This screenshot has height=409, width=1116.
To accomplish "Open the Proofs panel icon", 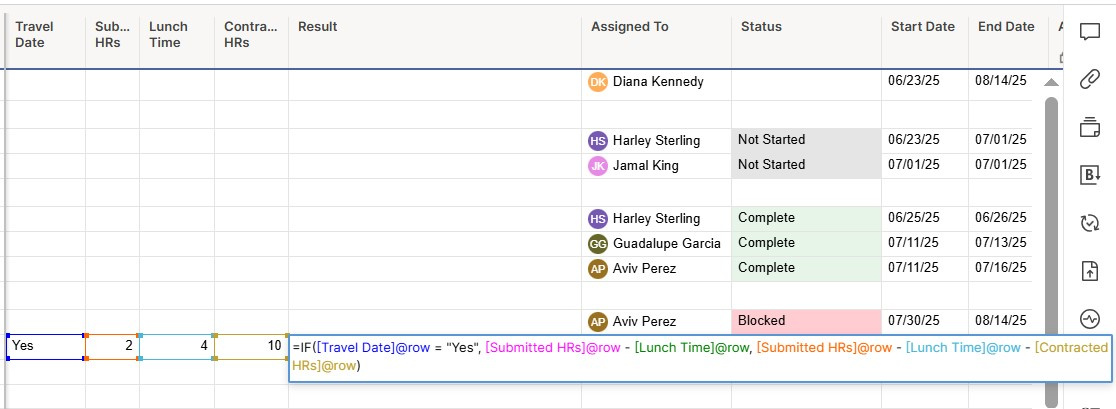I will click(1090, 127).
